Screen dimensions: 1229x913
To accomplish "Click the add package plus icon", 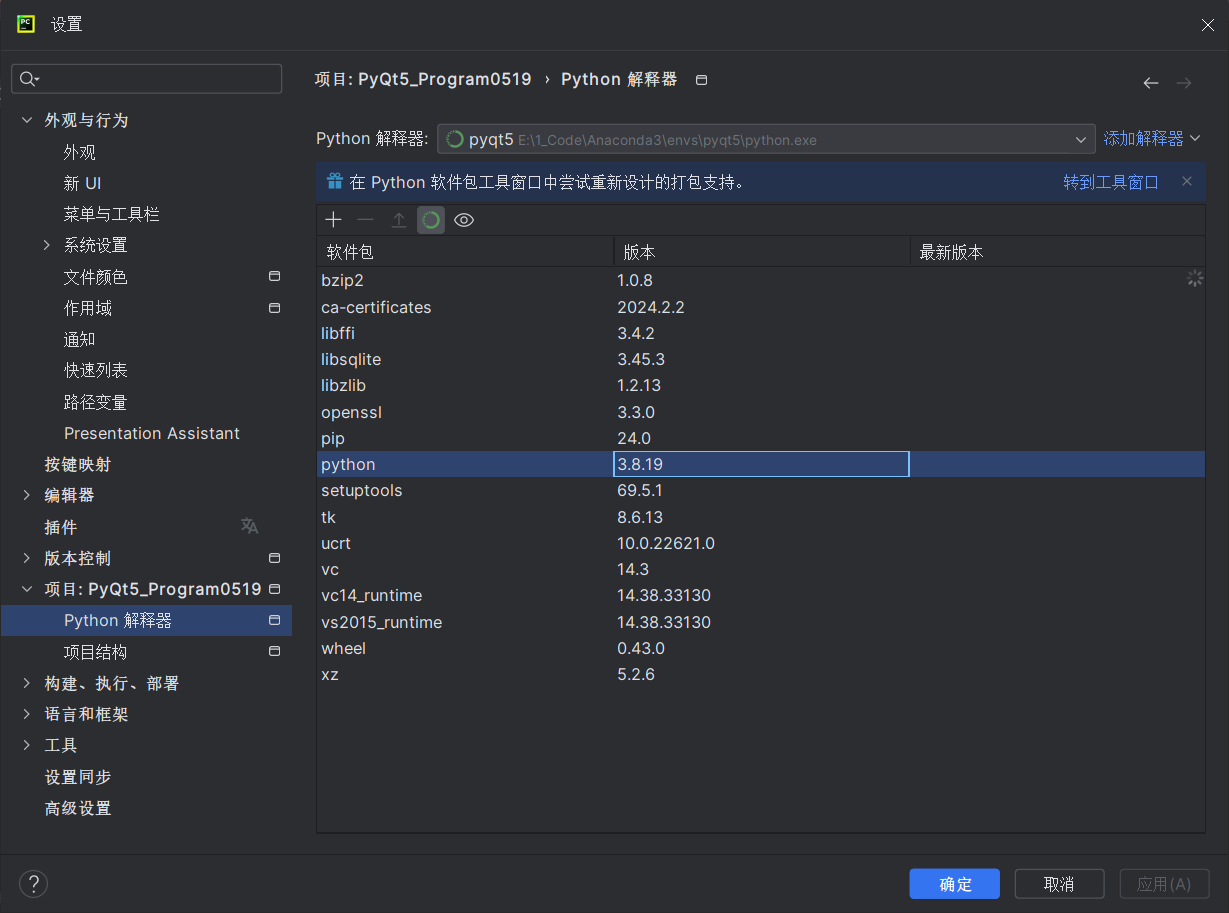I will coord(334,220).
